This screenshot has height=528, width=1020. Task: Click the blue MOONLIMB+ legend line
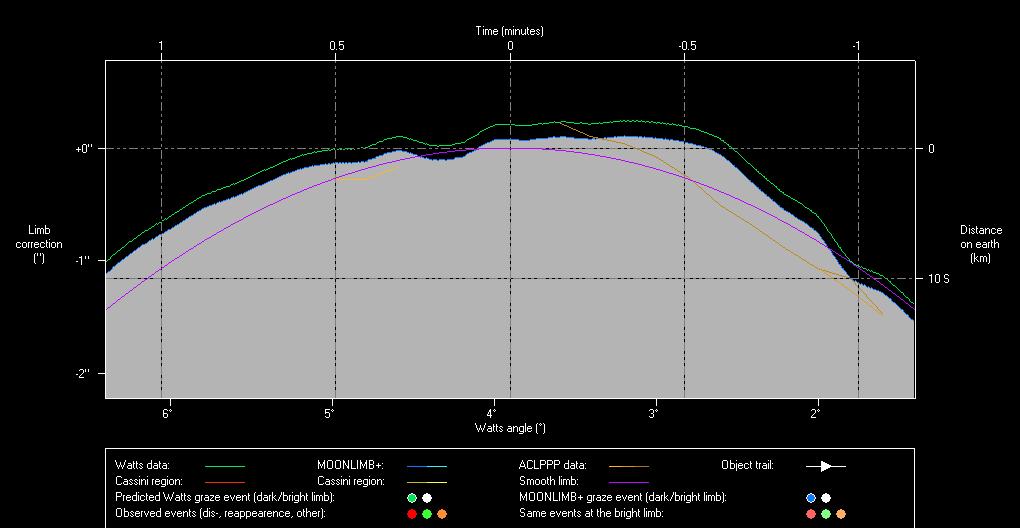click(x=426, y=465)
